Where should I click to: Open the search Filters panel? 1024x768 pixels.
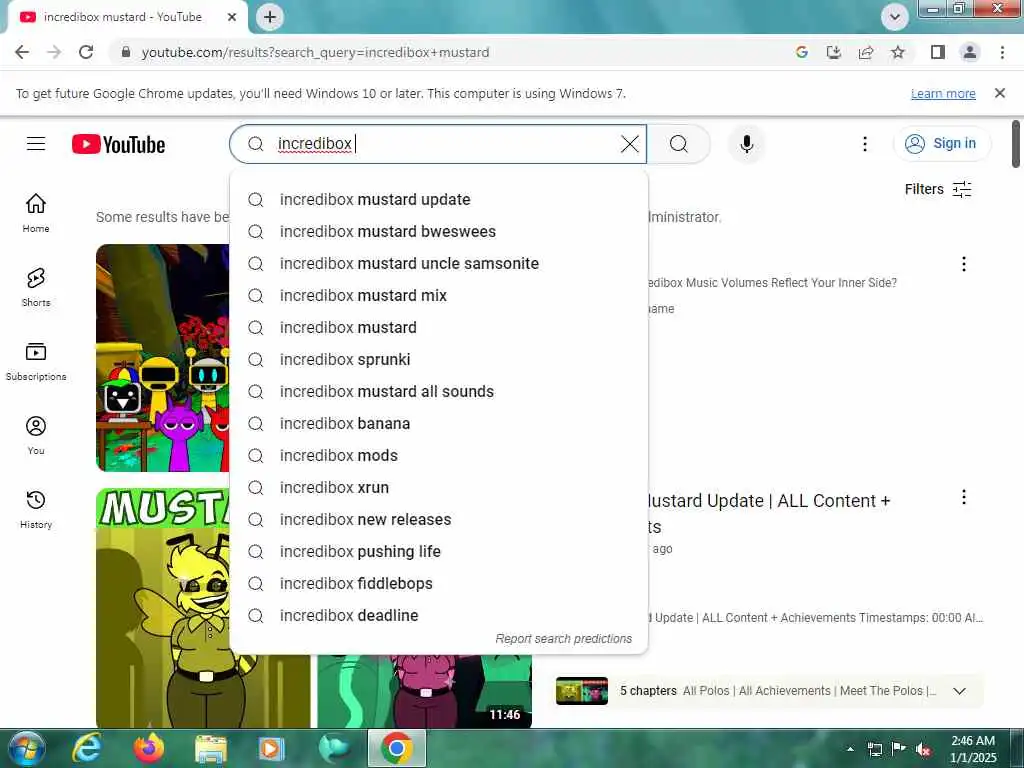coord(938,189)
